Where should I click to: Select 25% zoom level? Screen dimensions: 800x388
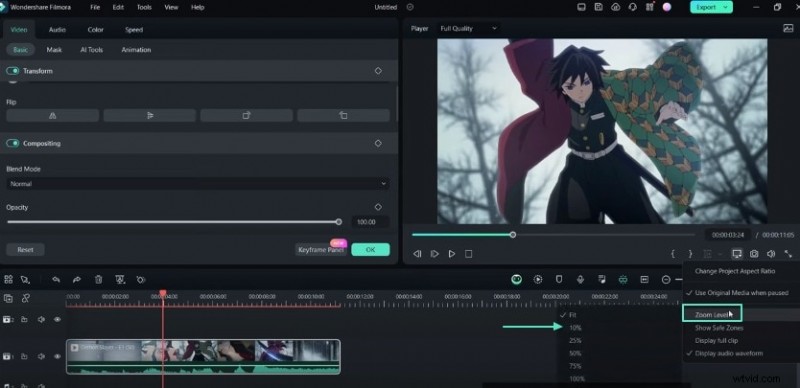point(575,341)
